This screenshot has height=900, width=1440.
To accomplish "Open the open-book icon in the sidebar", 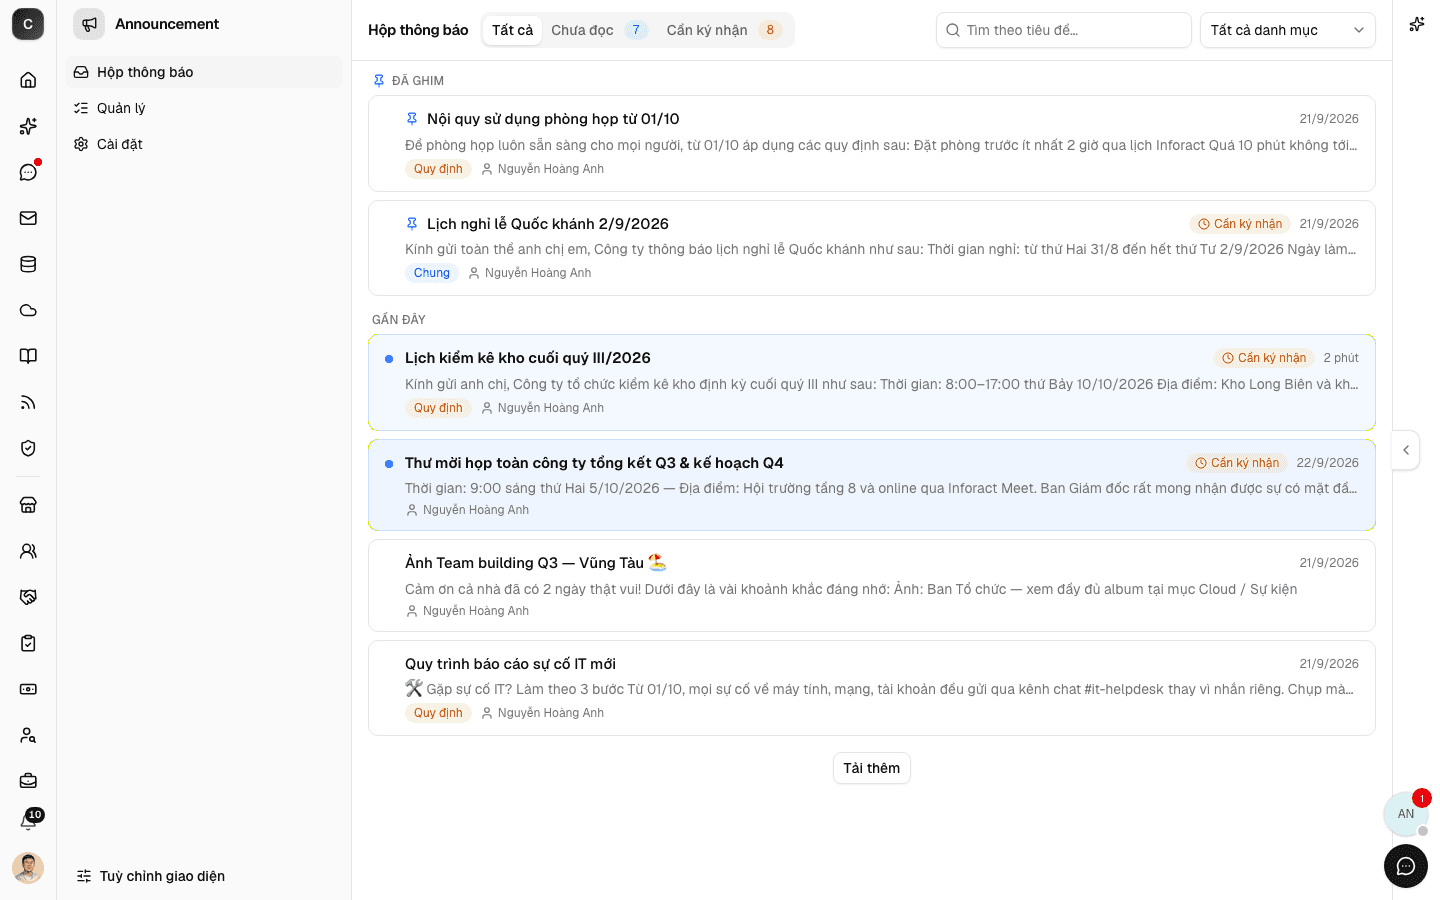I will tap(28, 356).
